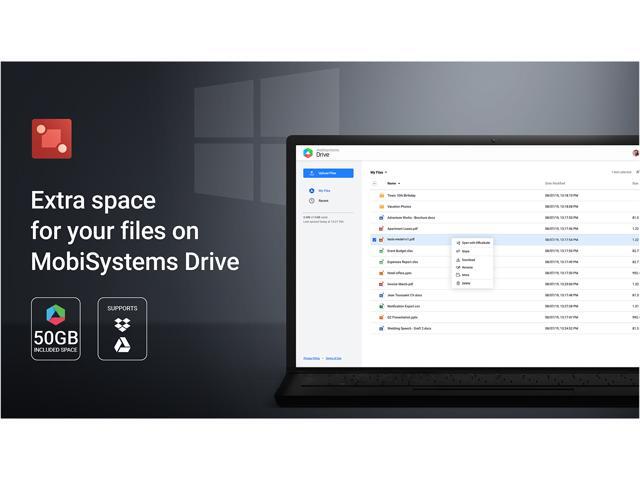The image size is (640, 480).
Task: Click the Google Drive triangle icon
Action: pyautogui.click(x=122, y=345)
